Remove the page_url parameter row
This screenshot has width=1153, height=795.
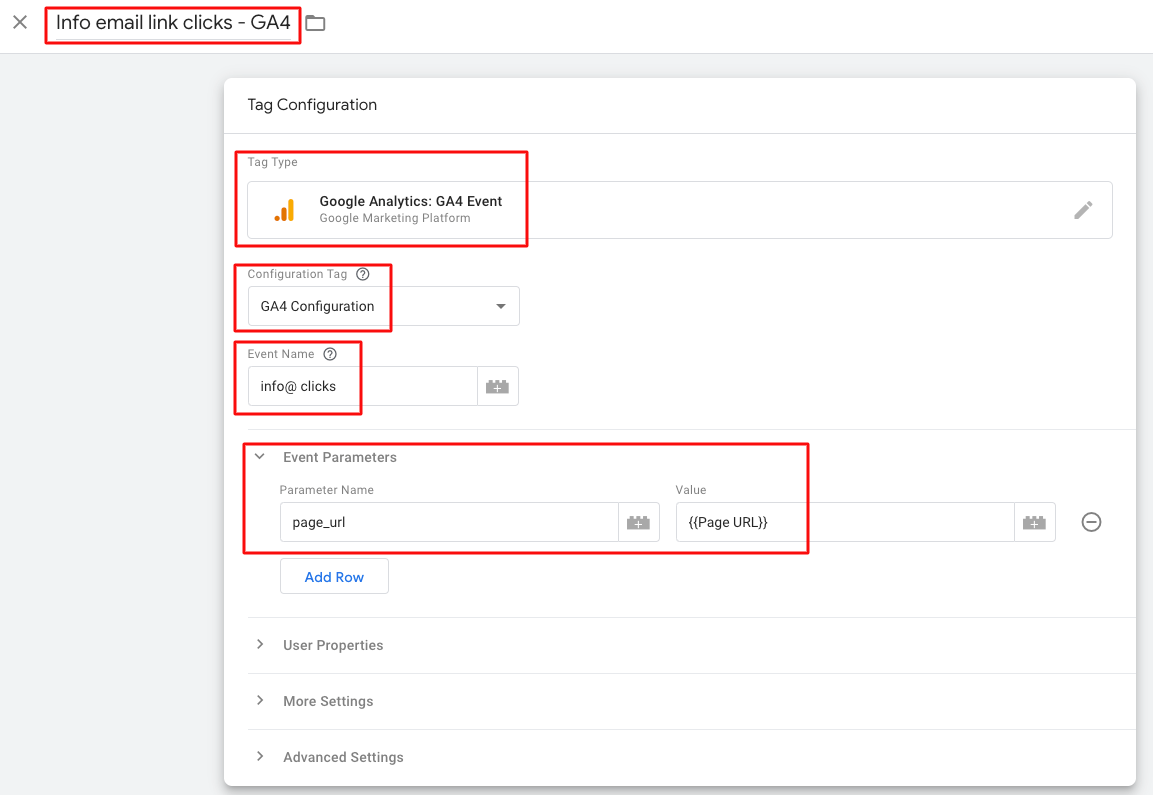pos(1091,522)
